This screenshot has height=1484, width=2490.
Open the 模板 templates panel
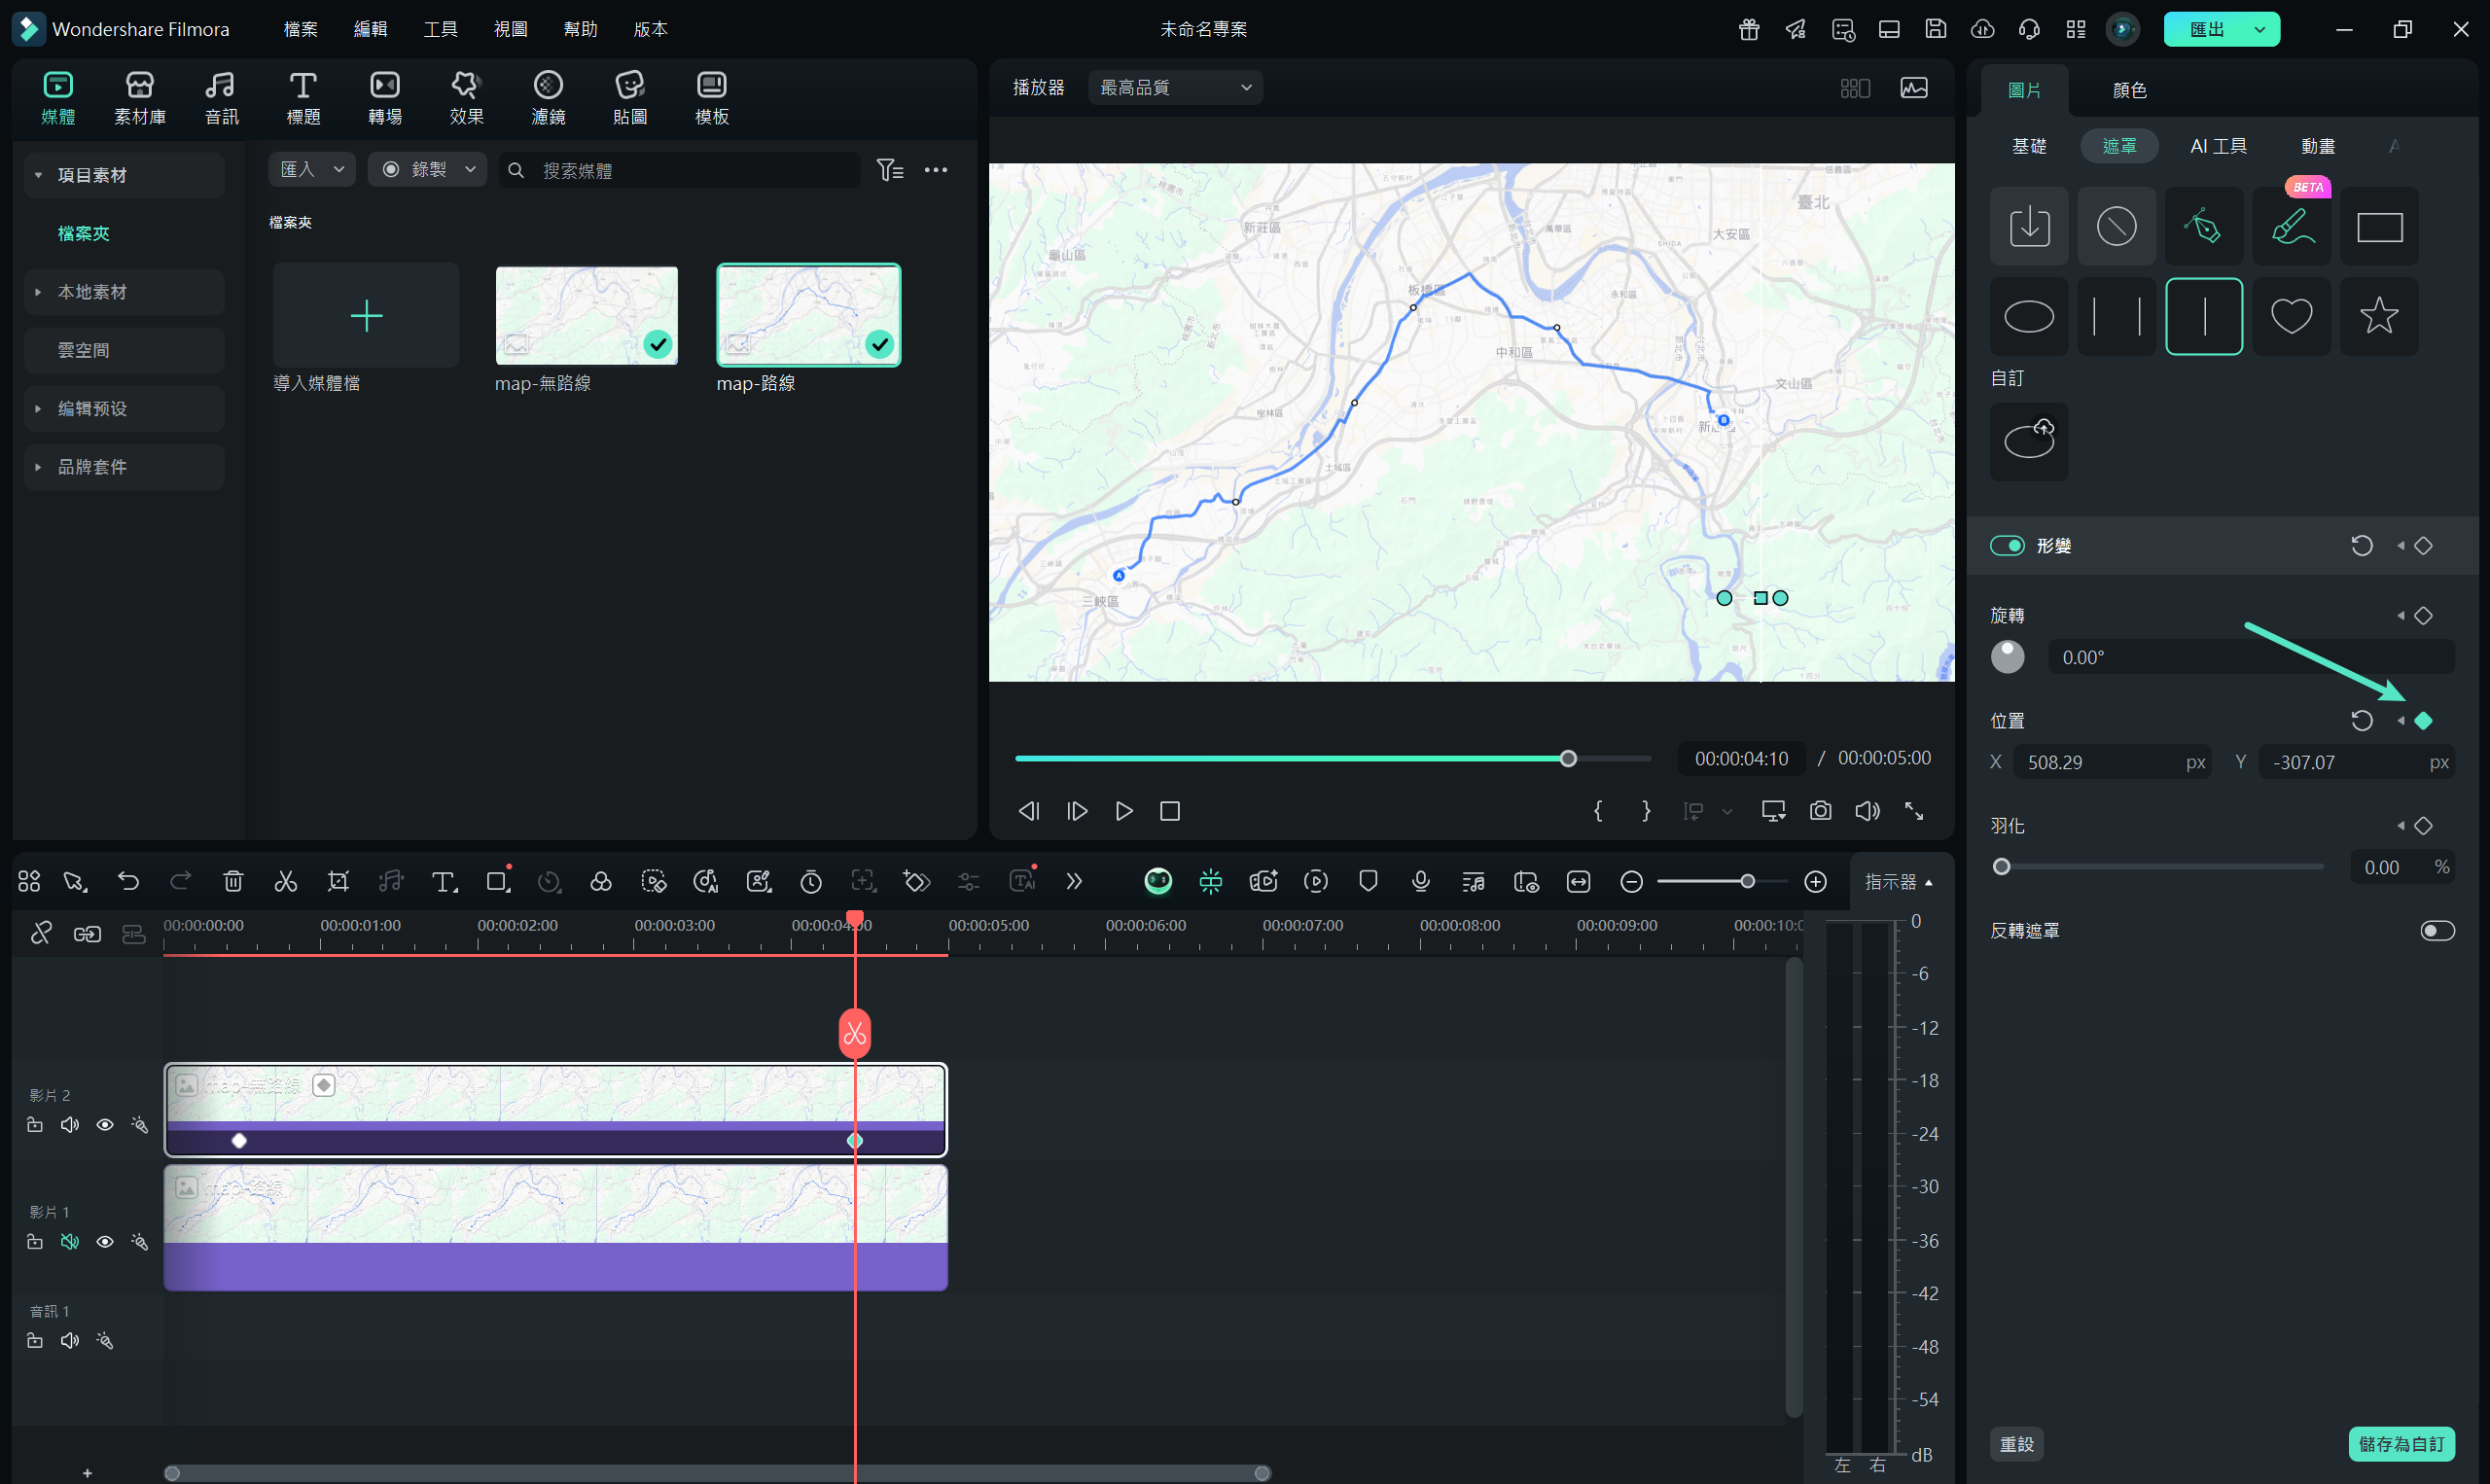point(712,98)
